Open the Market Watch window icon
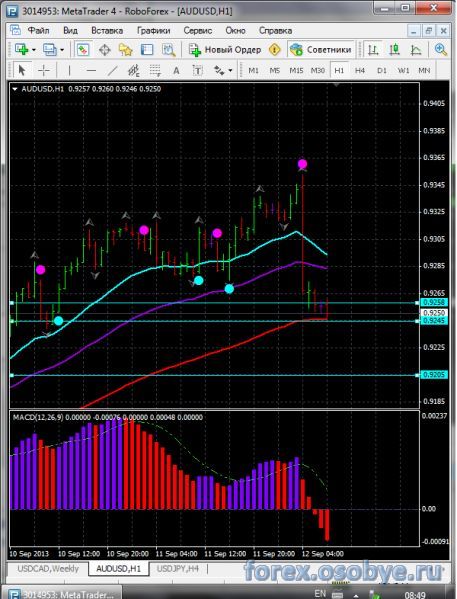Screen dimensions: 457x599 [82, 50]
